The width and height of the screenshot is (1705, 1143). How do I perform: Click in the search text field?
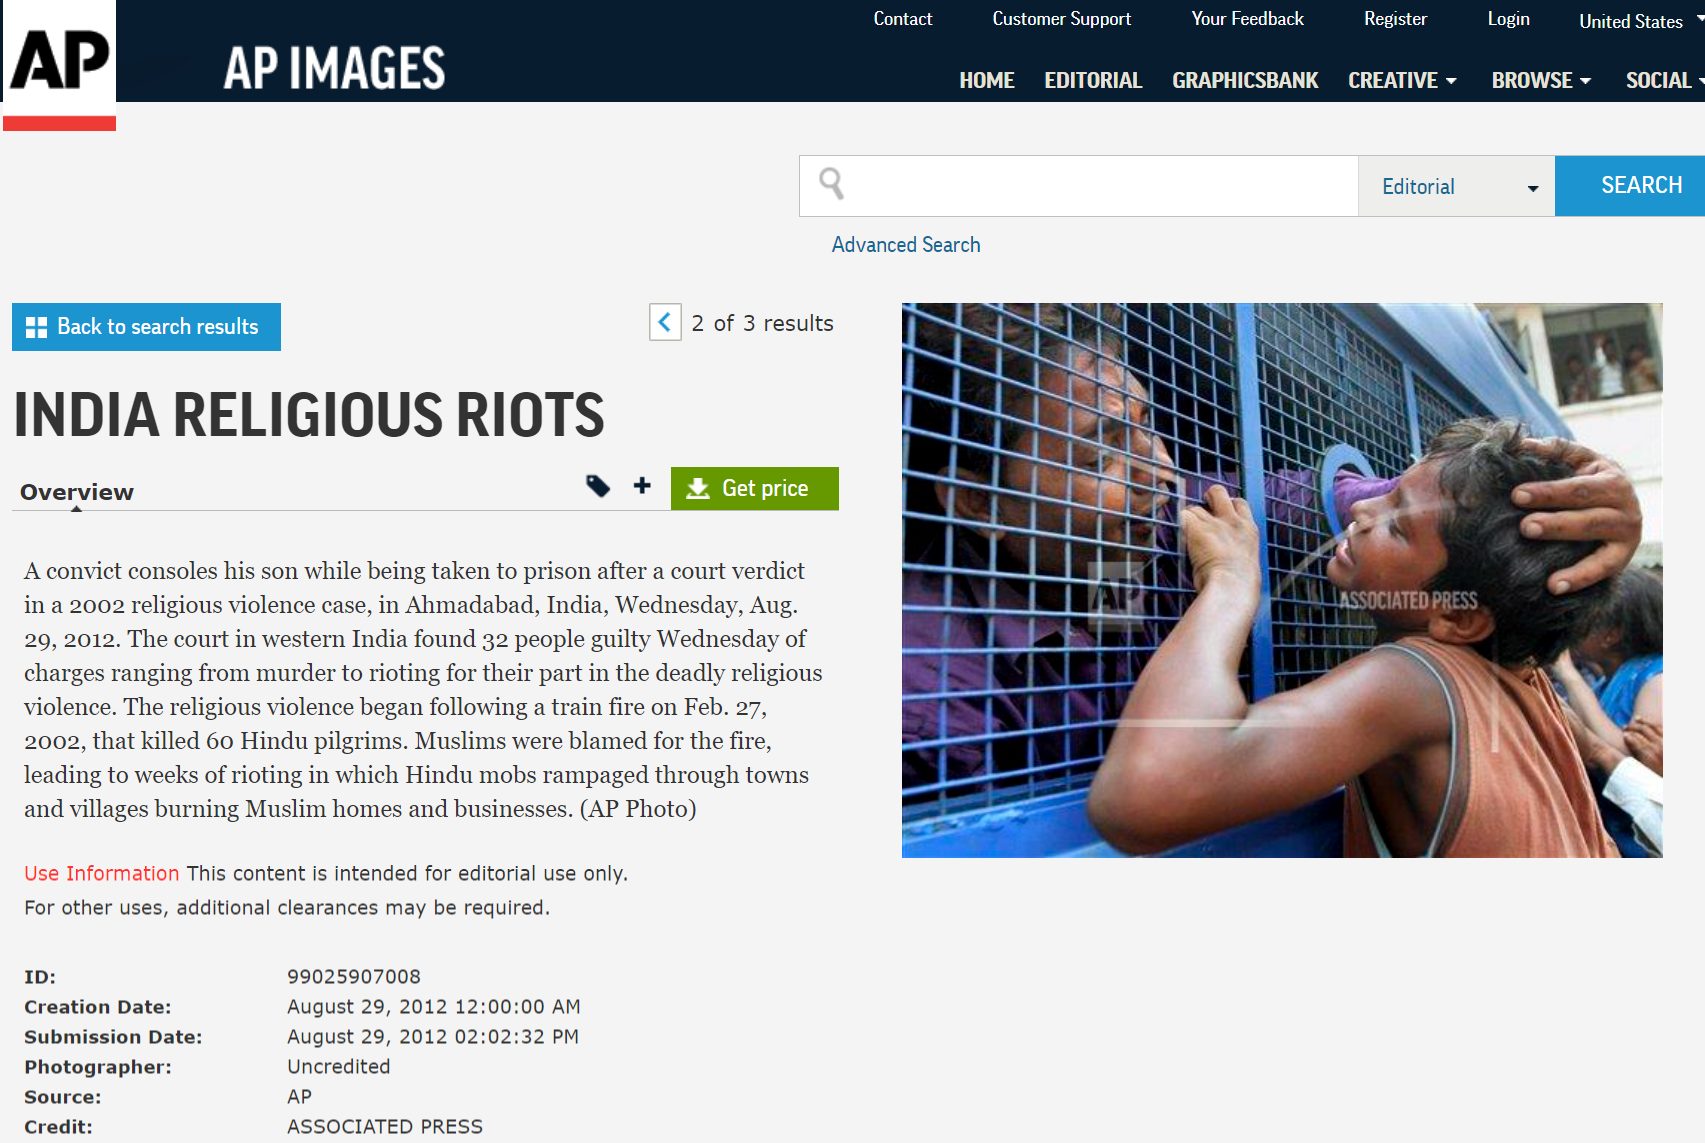pyautogui.click(x=1100, y=186)
